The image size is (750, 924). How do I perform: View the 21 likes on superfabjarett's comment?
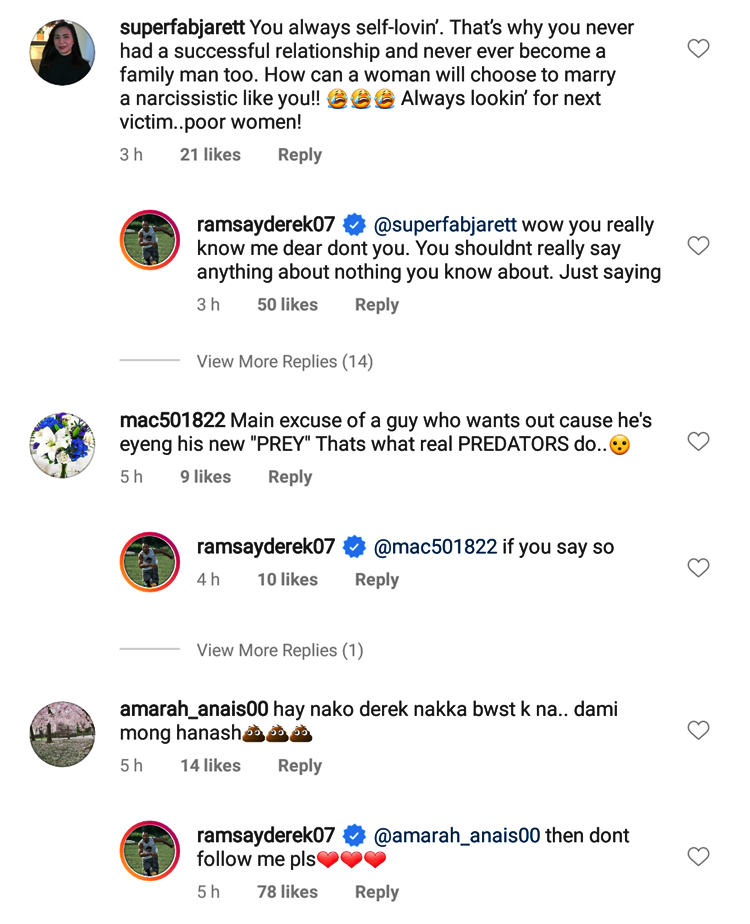[210, 155]
